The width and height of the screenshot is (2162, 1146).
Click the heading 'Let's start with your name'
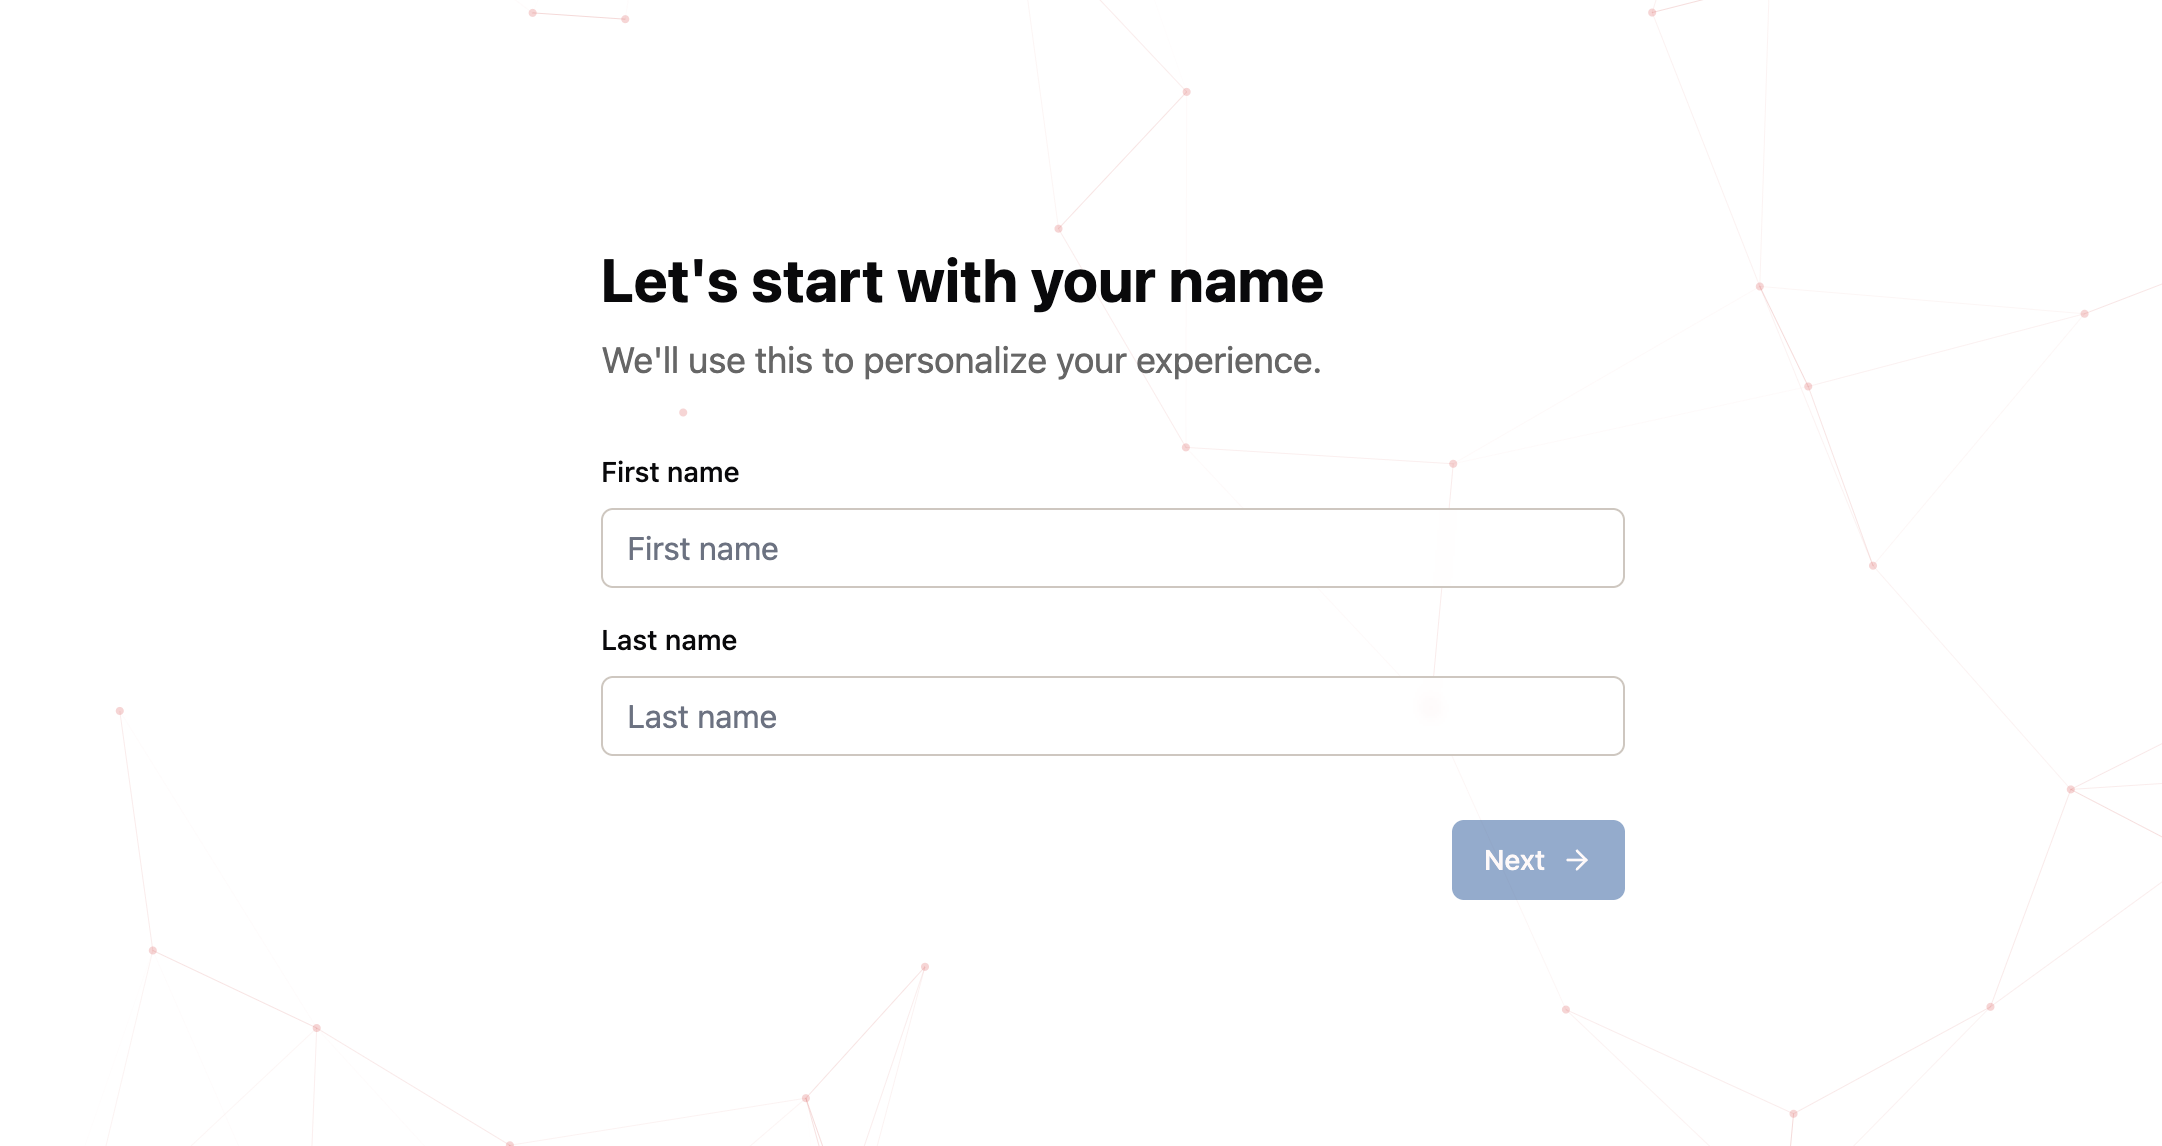coord(961,282)
